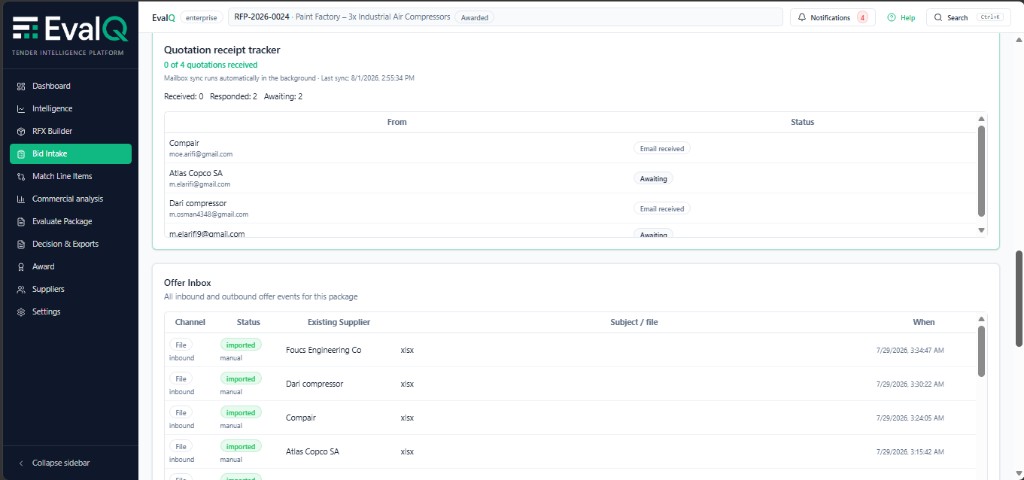Click the Bid Intake clipboard icon
This screenshot has height=480, width=1024.
(21, 154)
